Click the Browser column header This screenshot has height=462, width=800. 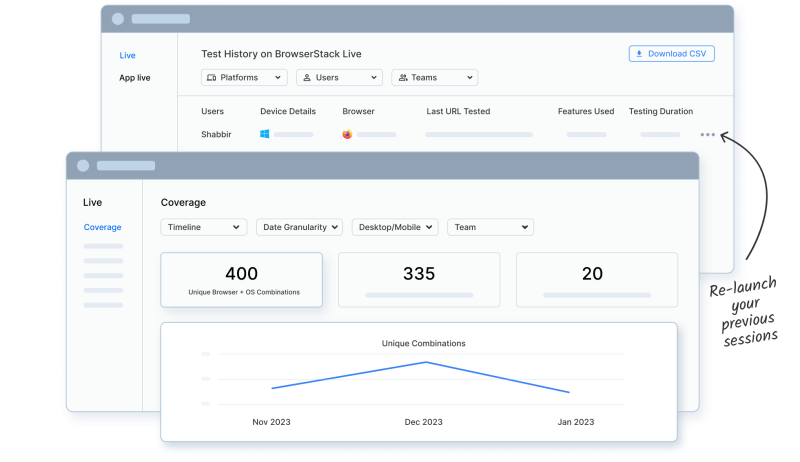click(x=358, y=111)
